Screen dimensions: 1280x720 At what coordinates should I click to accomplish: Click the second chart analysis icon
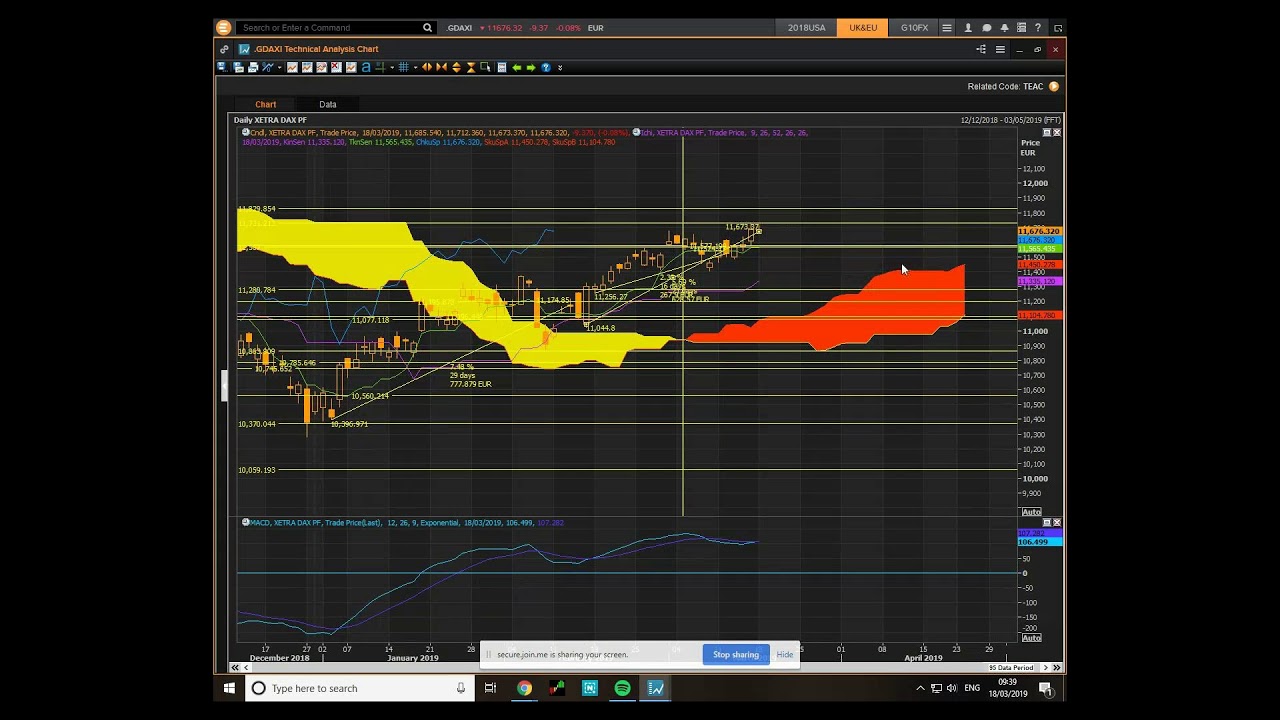coord(307,67)
